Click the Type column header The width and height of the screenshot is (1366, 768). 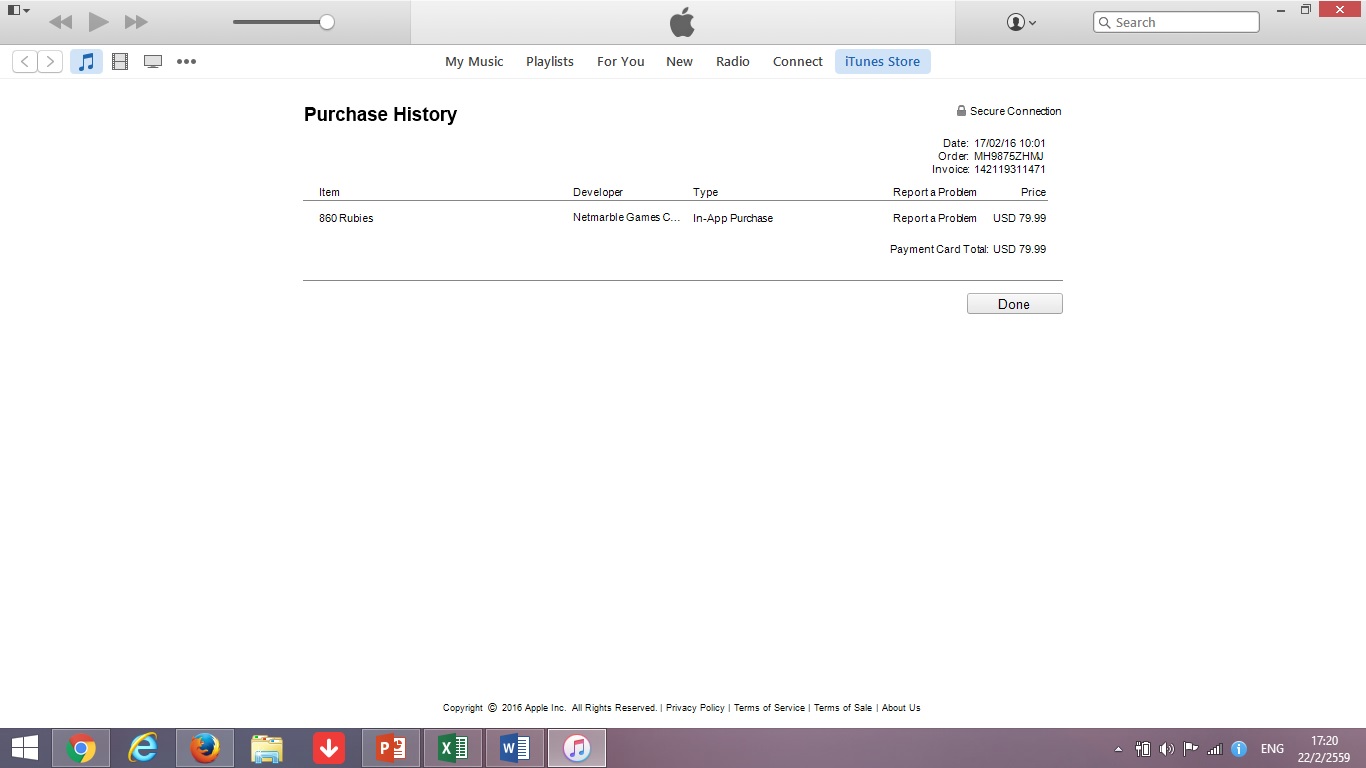[x=706, y=192]
